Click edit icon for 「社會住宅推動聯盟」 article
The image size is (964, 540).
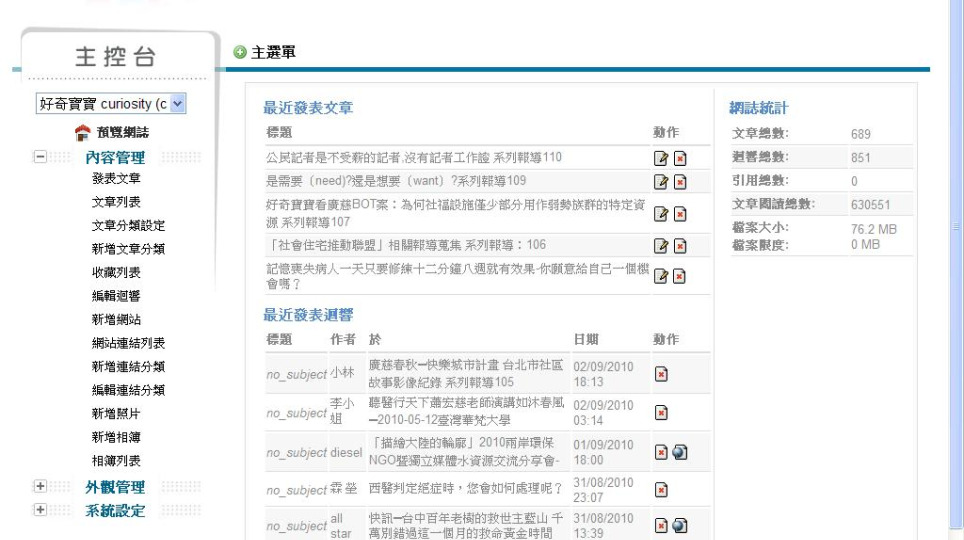[x=659, y=246]
